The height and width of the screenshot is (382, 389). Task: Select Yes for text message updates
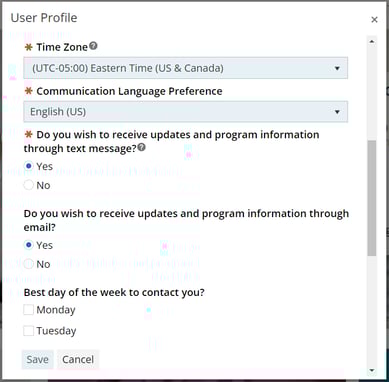pos(29,166)
